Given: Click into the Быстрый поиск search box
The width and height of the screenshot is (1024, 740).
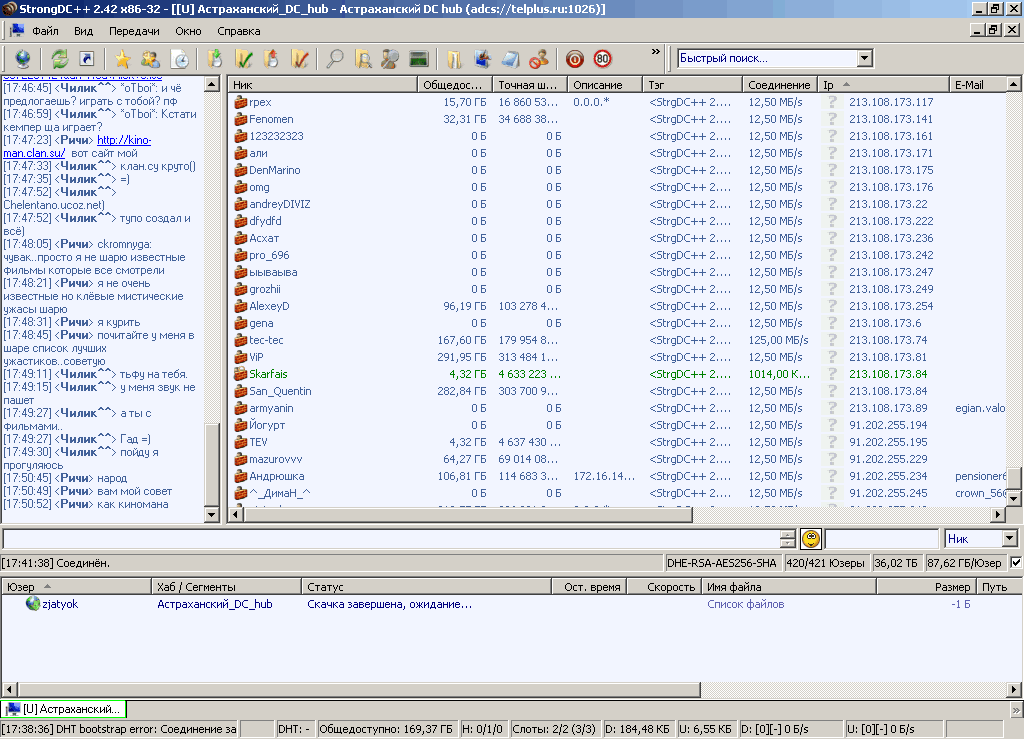Looking at the screenshot, I should (767, 58).
